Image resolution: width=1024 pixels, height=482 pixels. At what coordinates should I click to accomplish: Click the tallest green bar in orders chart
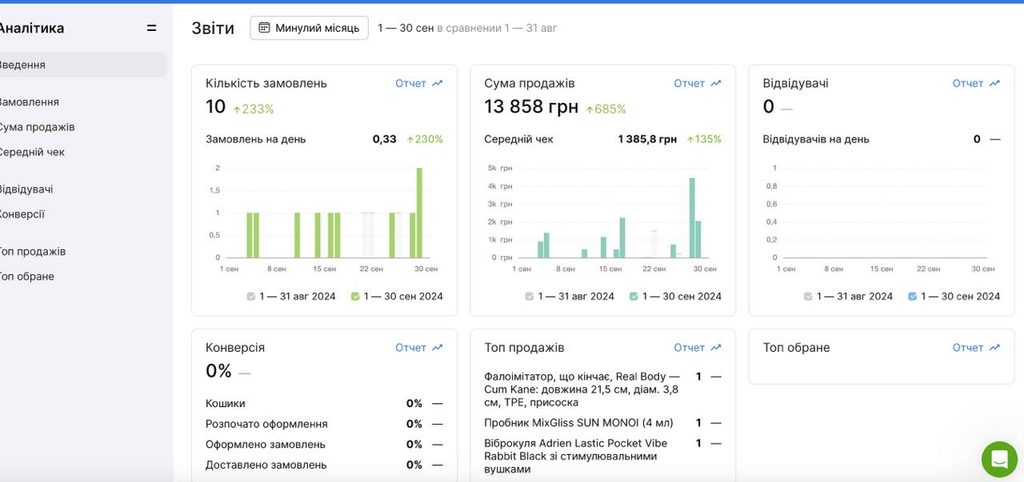coord(419,213)
